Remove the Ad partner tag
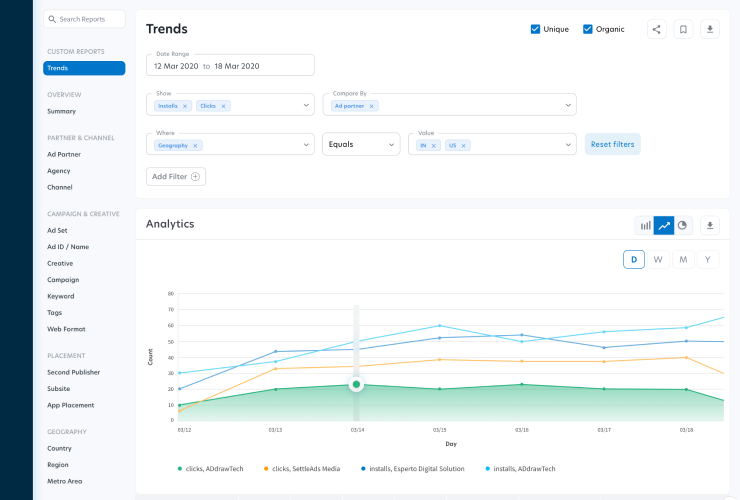The image size is (740, 500). (x=371, y=106)
